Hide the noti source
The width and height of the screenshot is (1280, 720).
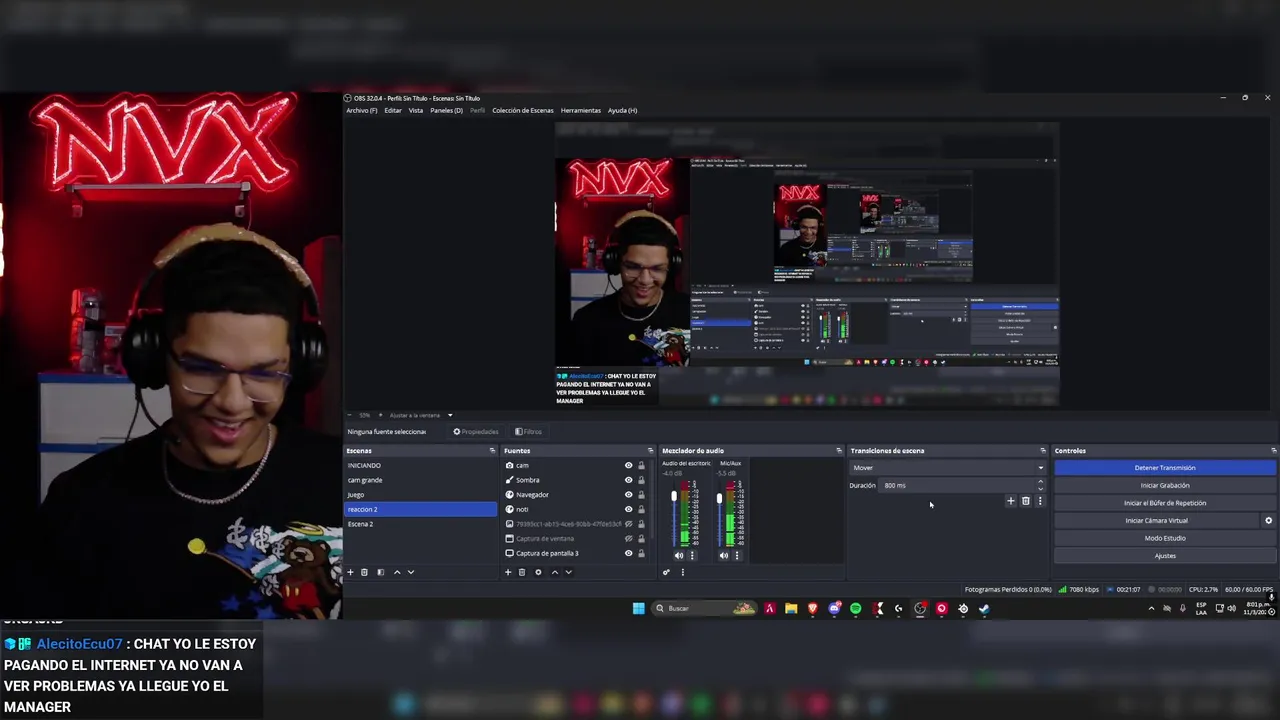(x=628, y=509)
